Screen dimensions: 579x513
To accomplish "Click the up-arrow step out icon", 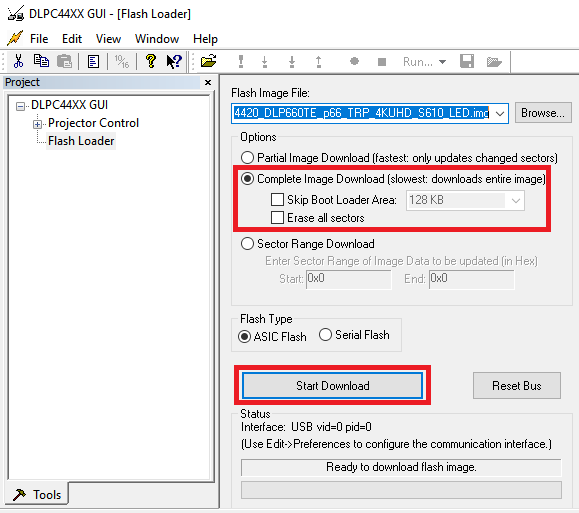I will [x=319, y=62].
